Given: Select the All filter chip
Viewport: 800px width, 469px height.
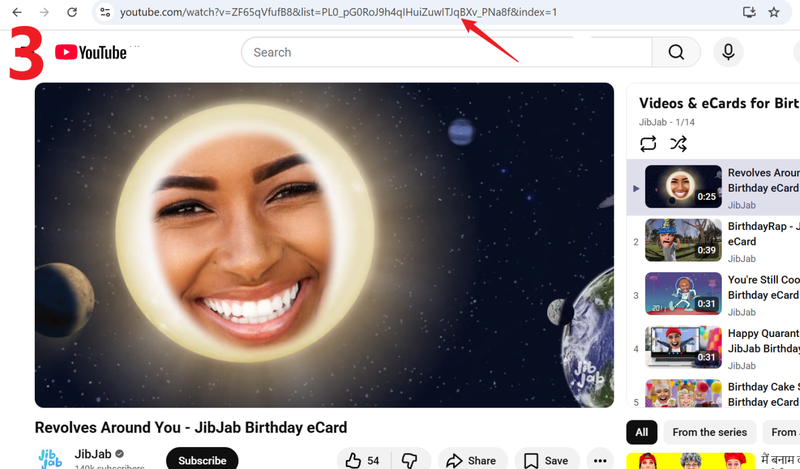Looking at the screenshot, I should (641, 432).
